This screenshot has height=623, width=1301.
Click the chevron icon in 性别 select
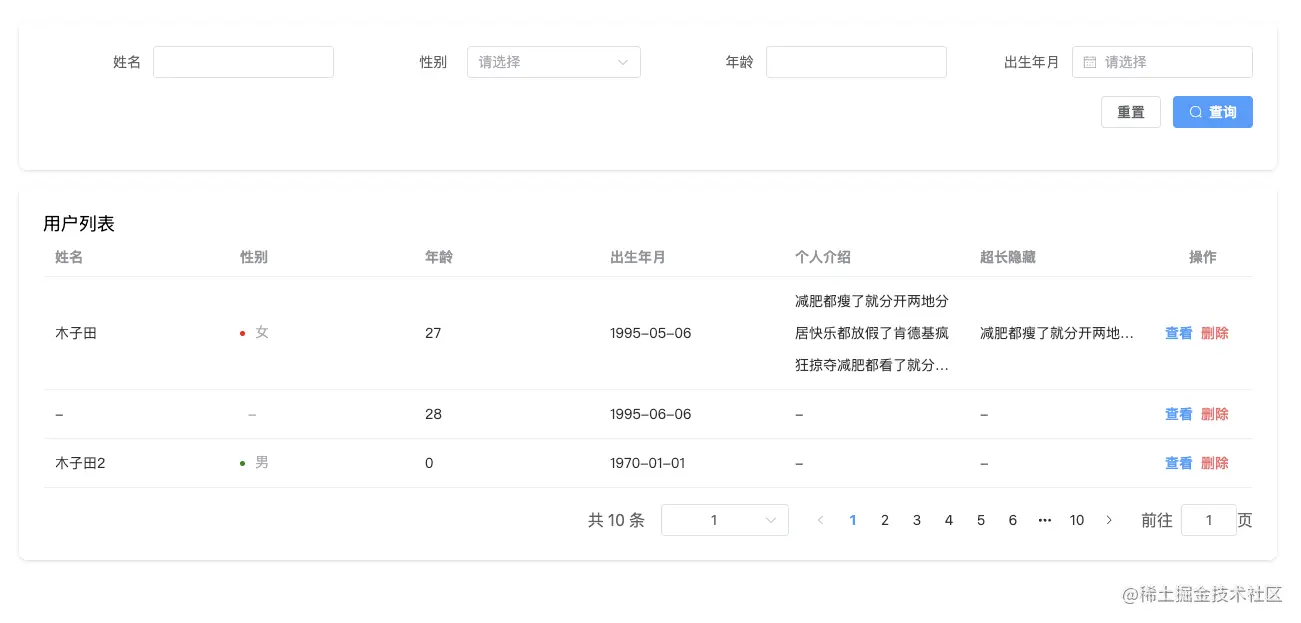point(622,62)
